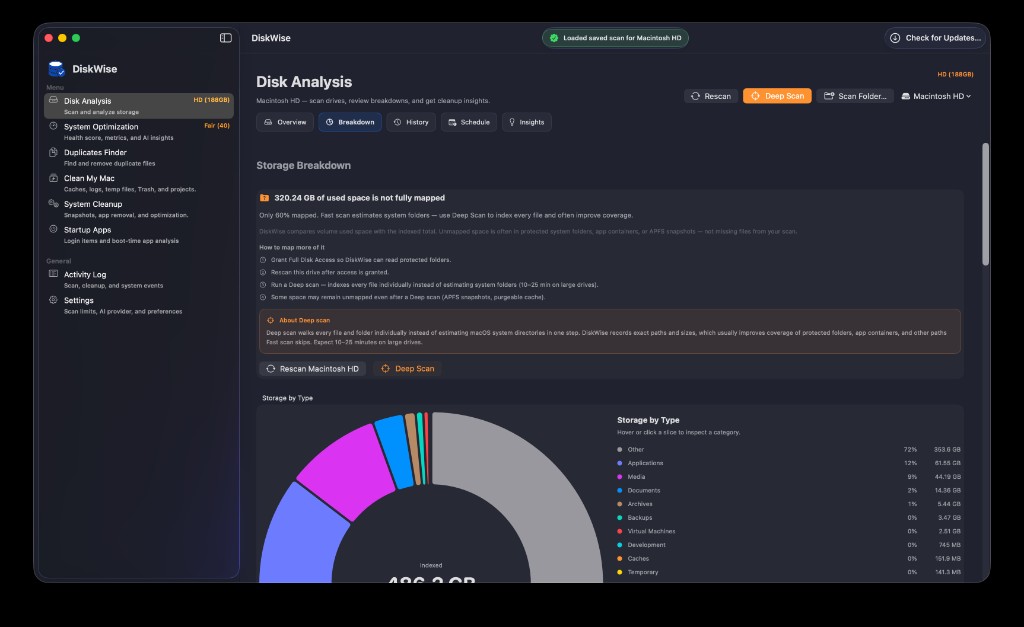Toggle the sidebar panel icon
The width and height of the screenshot is (1024, 627).
pos(225,38)
